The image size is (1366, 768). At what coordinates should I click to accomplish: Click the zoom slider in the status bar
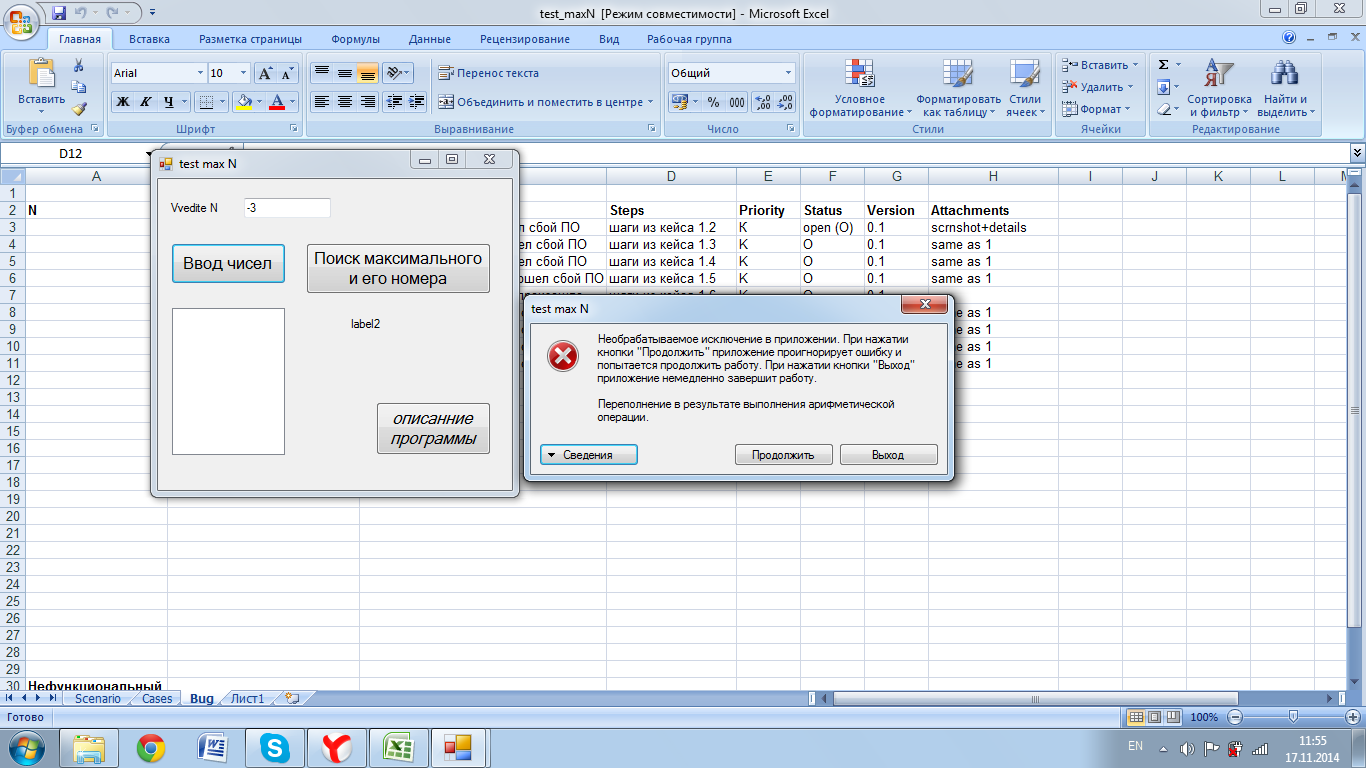1293,717
